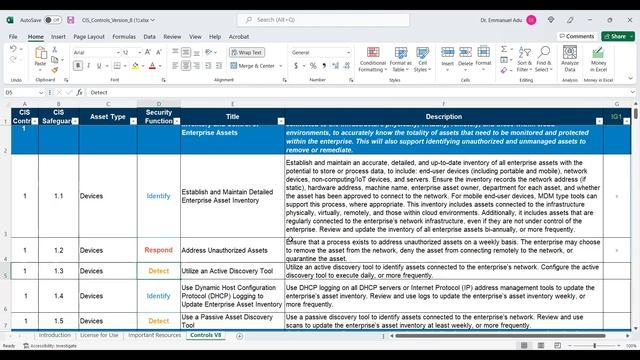Screen dimensions: 640x360
Task: Toggle the AutoSave switch
Action: click(x=53, y=20)
